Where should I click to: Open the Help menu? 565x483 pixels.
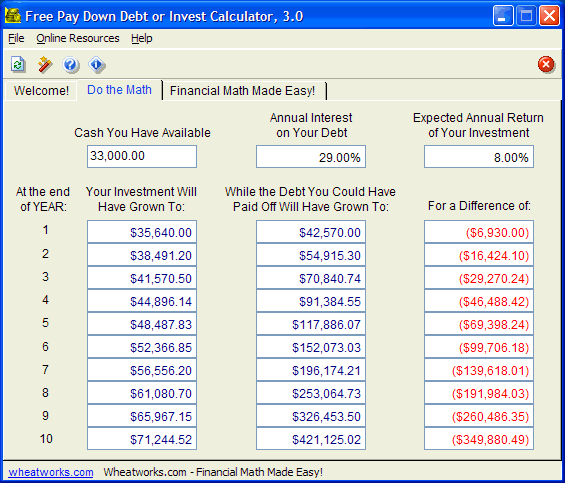tap(142, 38)
